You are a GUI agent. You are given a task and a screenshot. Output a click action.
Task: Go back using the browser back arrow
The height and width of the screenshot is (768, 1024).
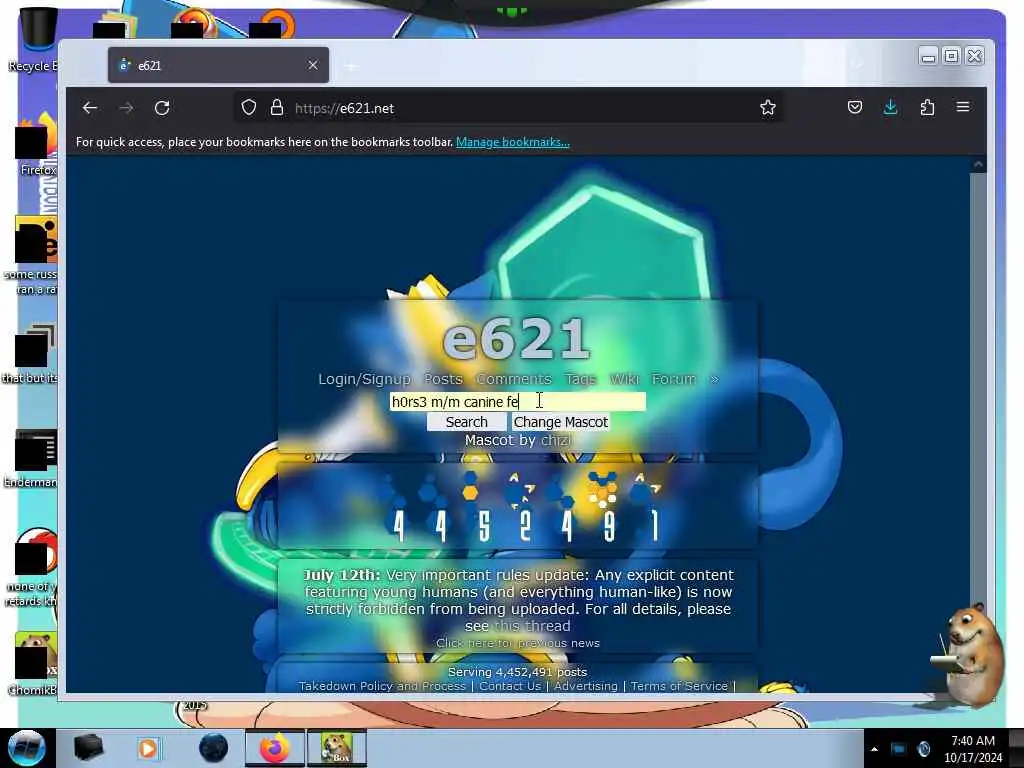point(90,108)
